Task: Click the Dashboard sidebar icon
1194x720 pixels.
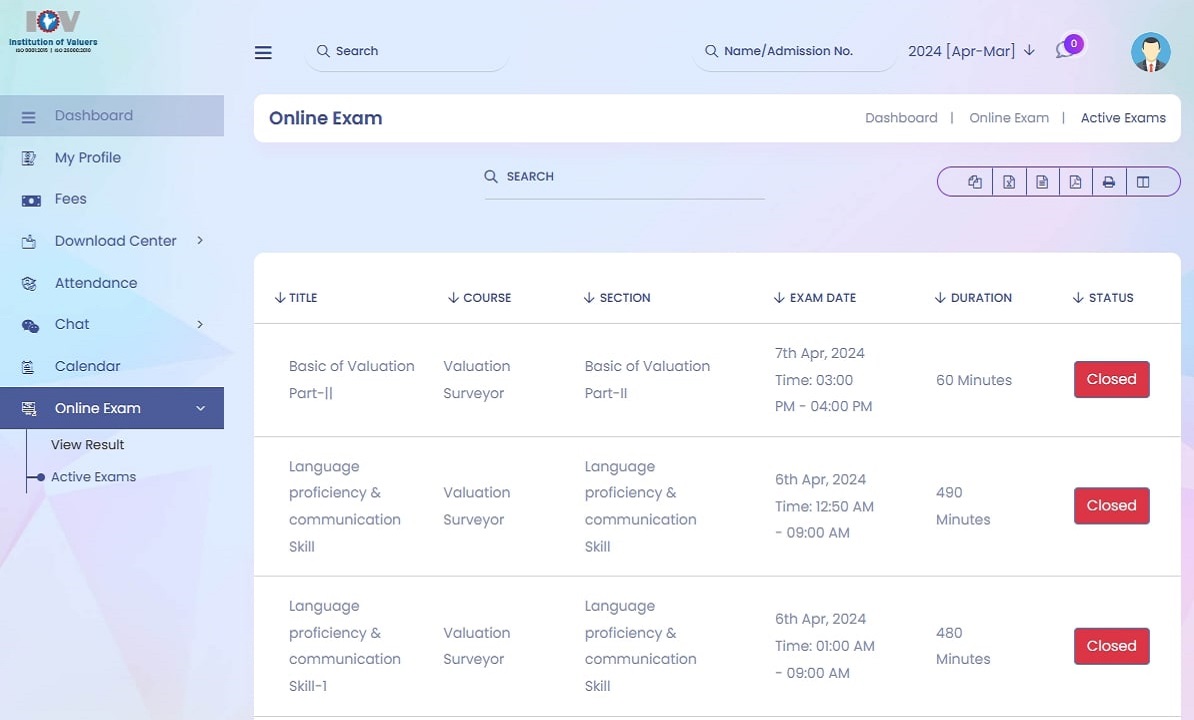Action: coord(29,117)
